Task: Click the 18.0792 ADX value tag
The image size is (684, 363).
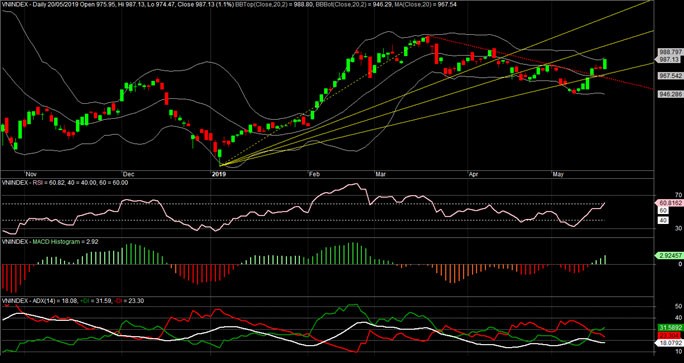Action: coord(670,343)
